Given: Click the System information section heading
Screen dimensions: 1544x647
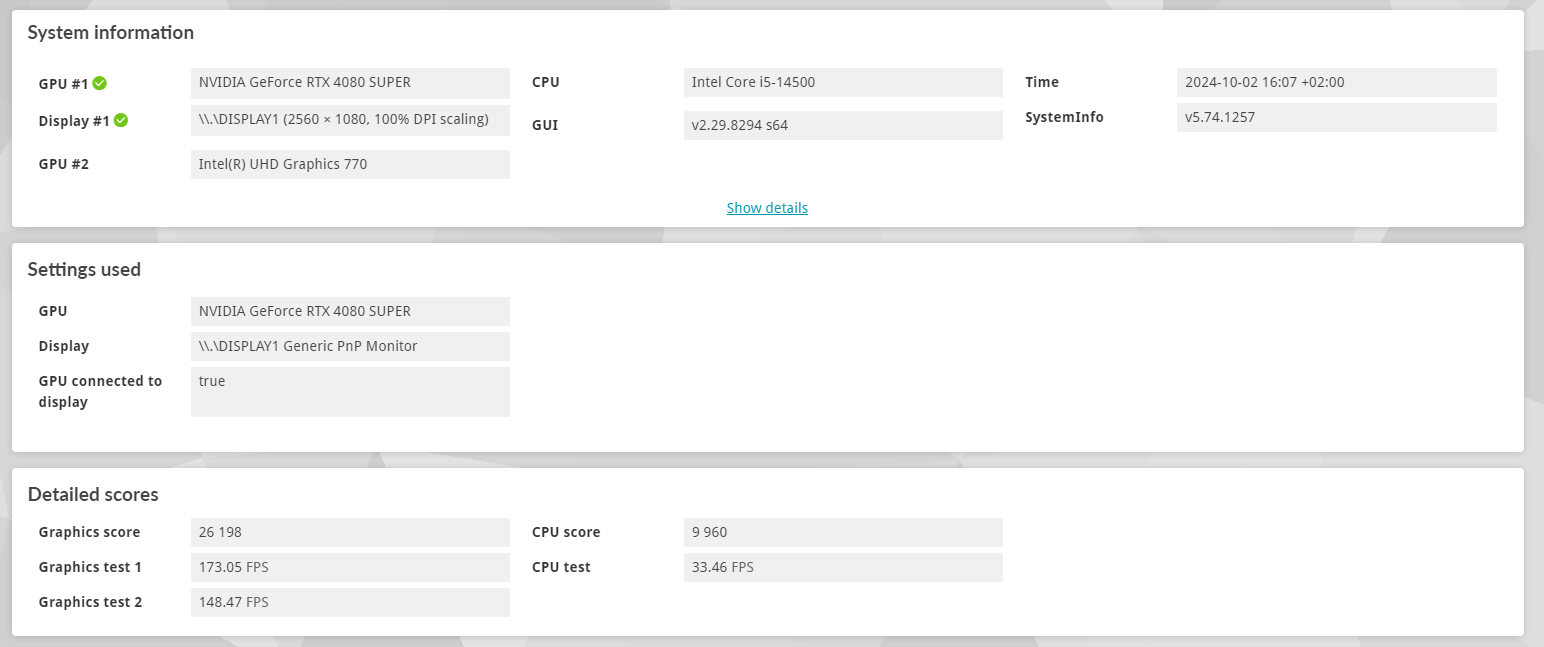Looking at the screenshot, I should tap(111, 33).
